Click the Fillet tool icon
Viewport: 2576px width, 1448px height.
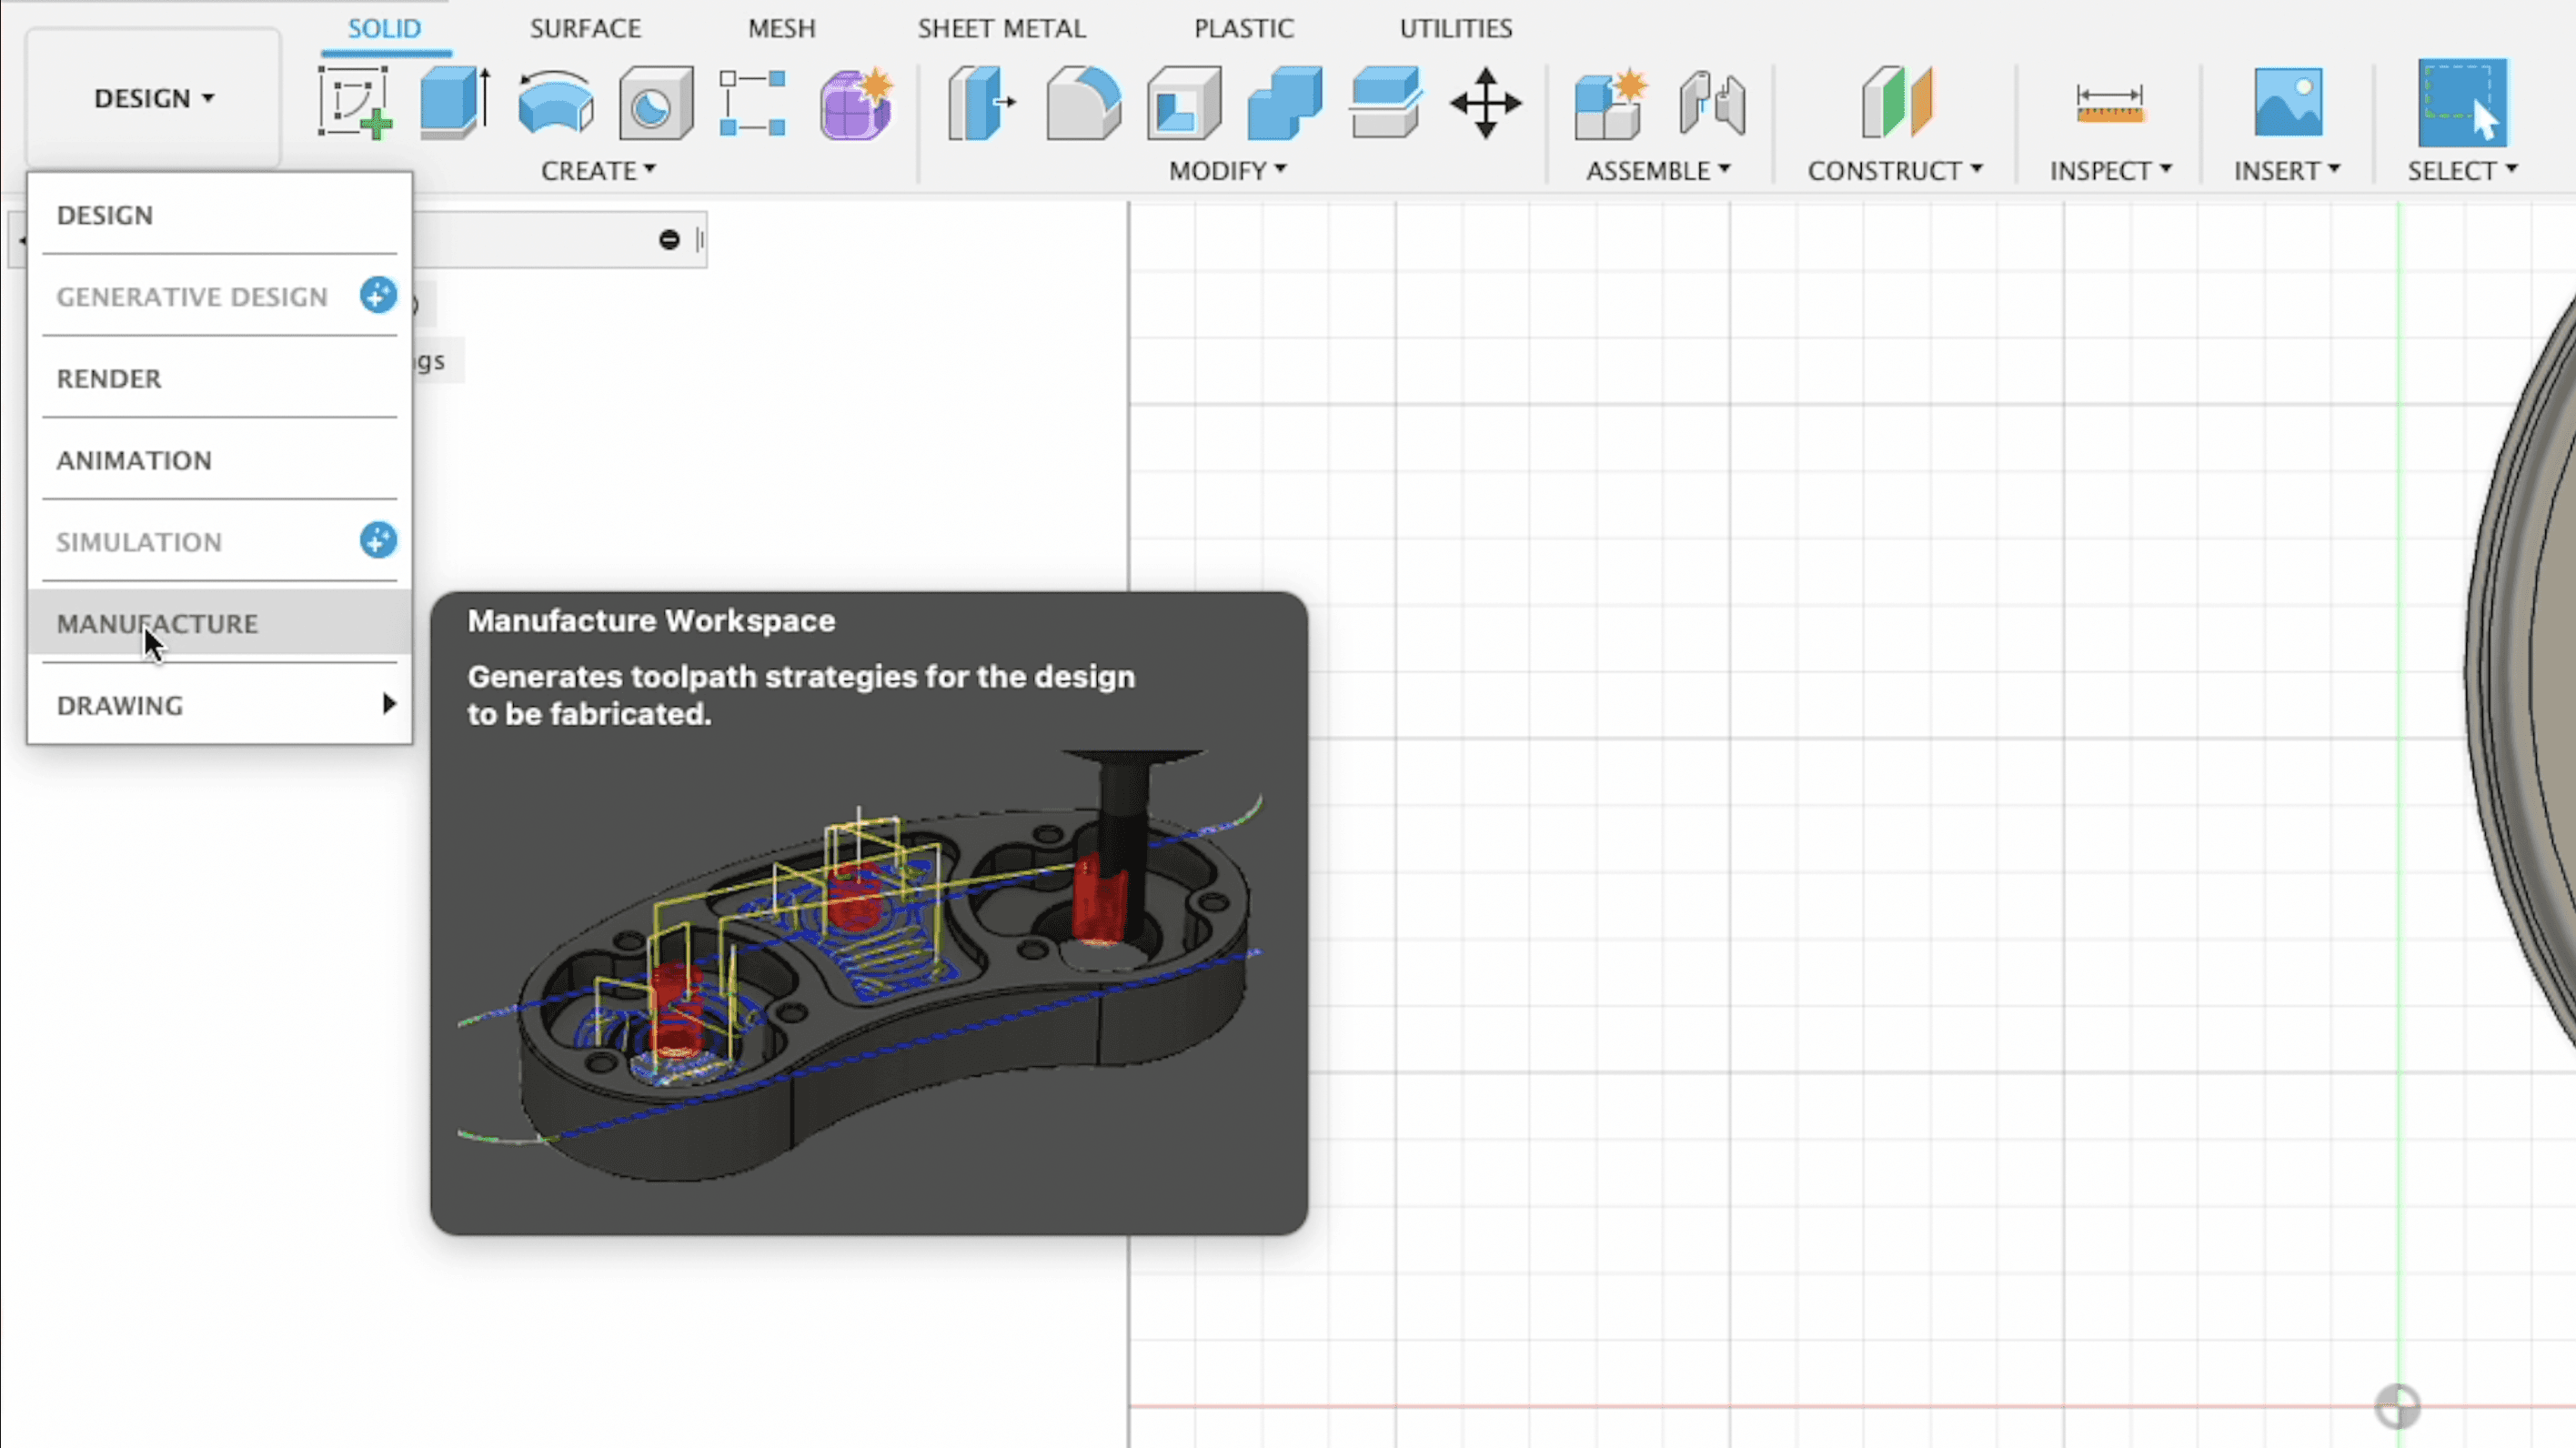point(1083,102)
